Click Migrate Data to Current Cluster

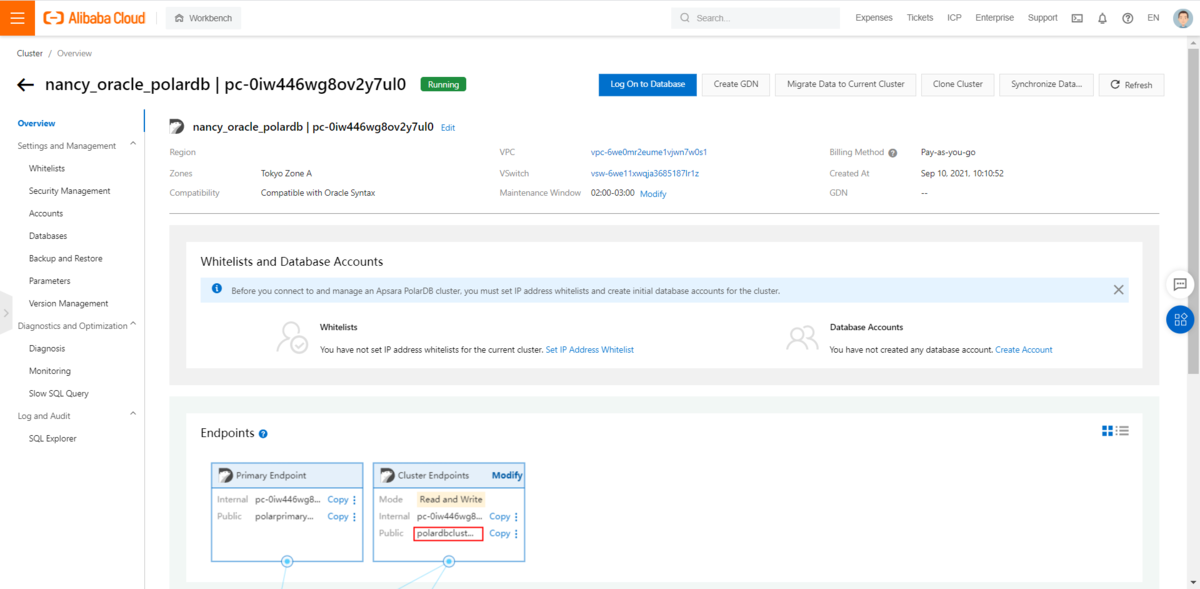coord(846,85)
